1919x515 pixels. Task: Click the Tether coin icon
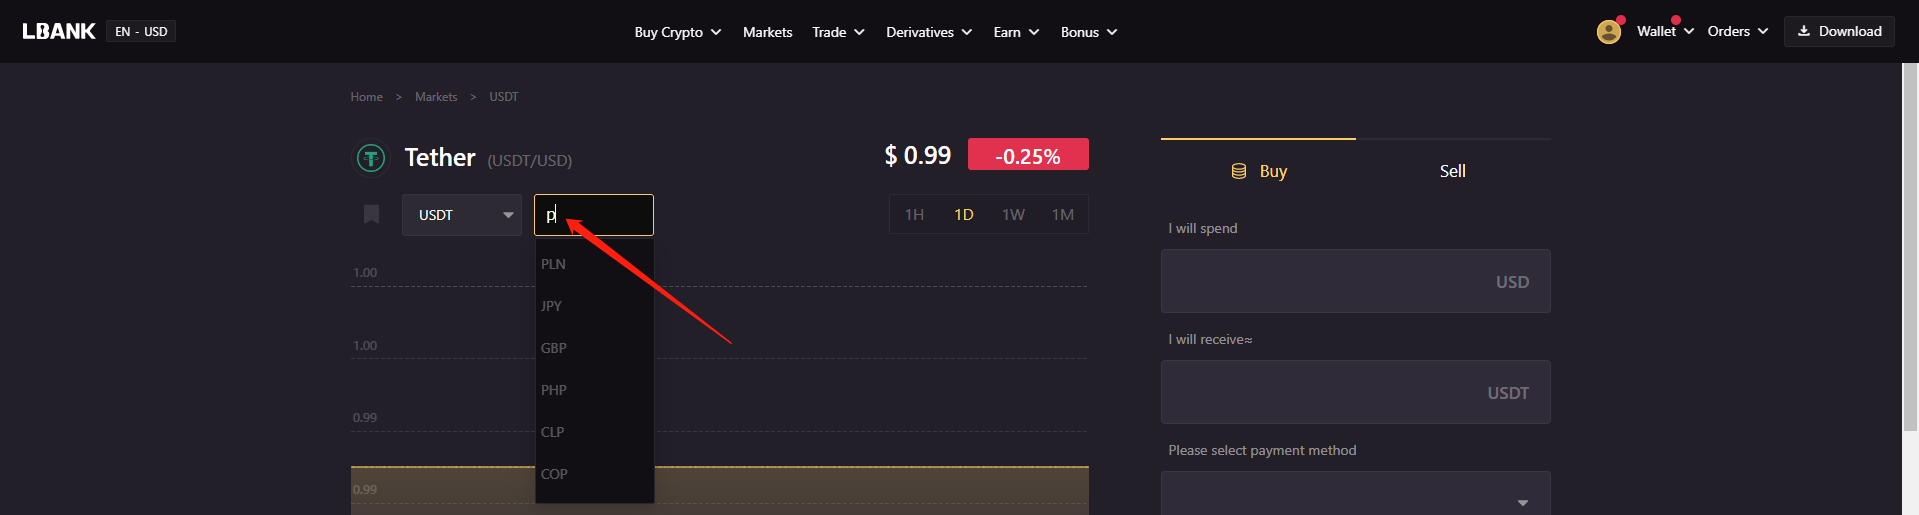(371, 158)
